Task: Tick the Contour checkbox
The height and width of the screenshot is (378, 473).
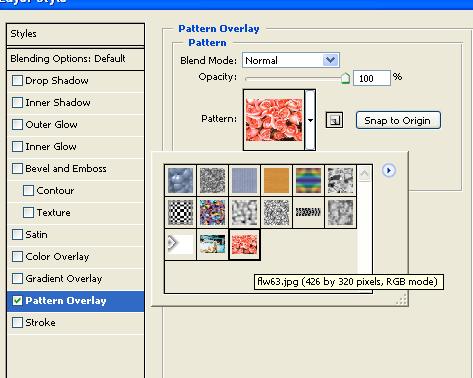Action: [x=28, y=191]
